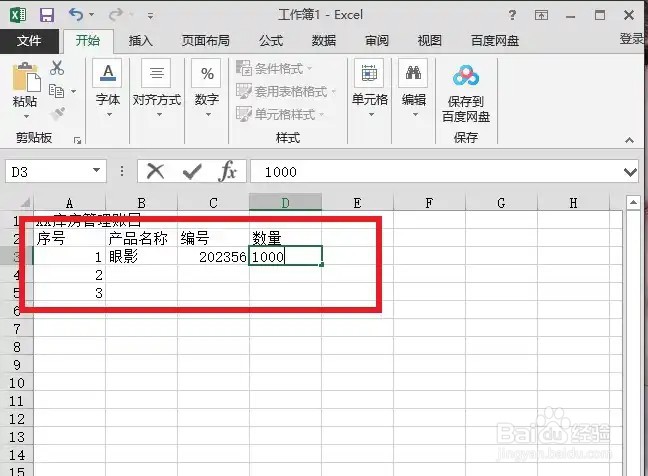This screenshot has width=648, height=476.
Task: Select column H header
Action: point(573,203)
